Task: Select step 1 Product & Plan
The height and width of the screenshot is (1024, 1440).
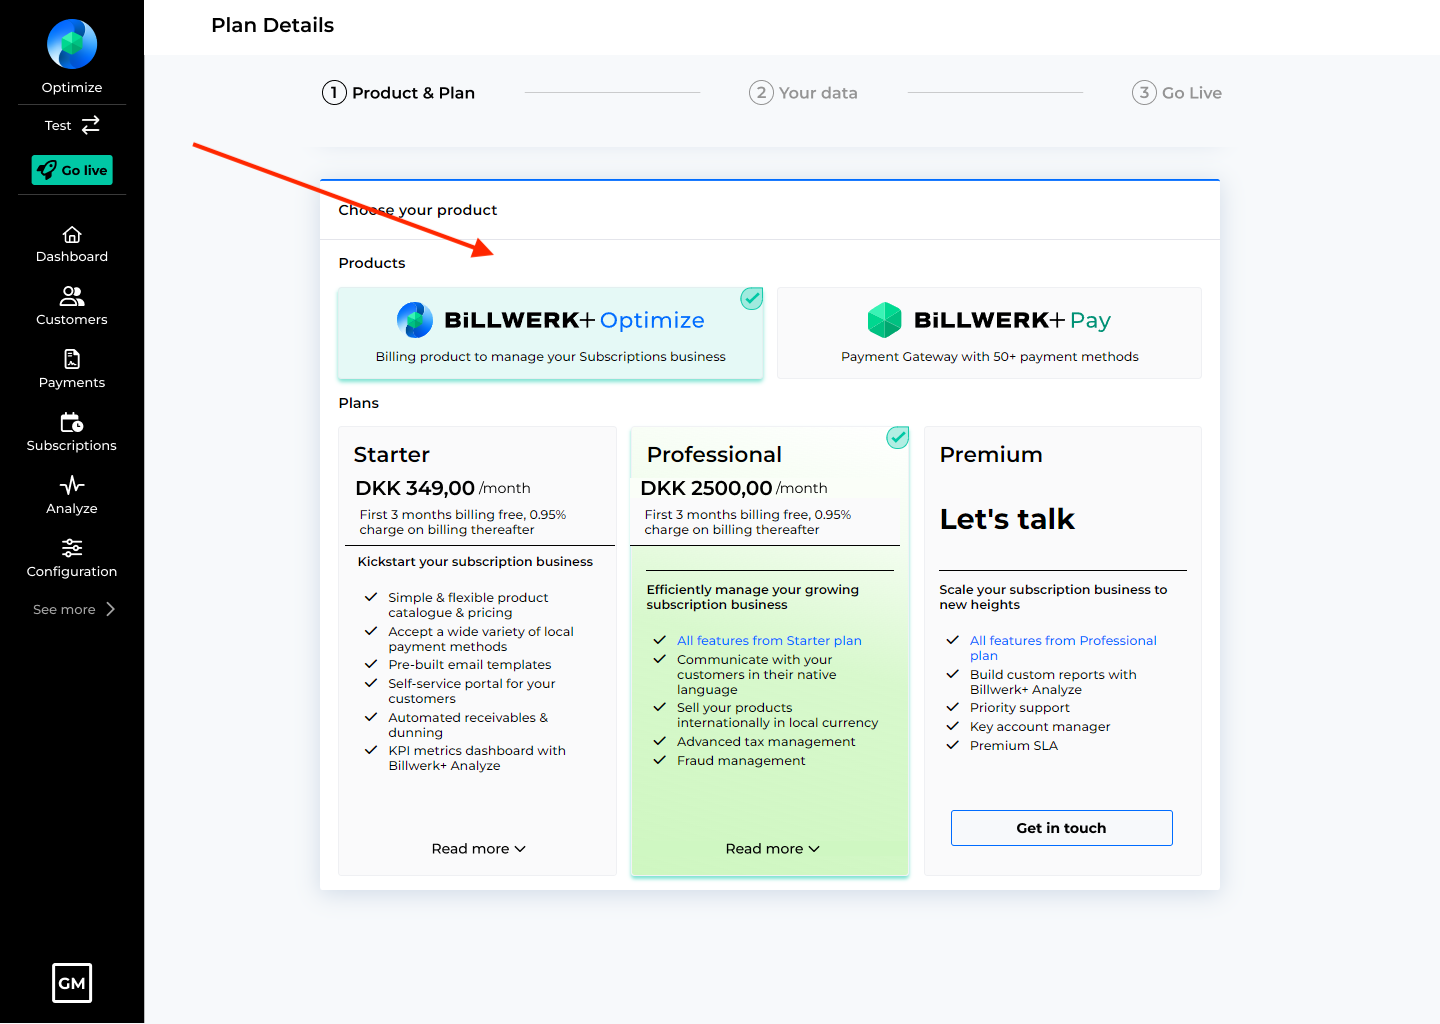Action: pyautogui.click(x=398, y=93)
